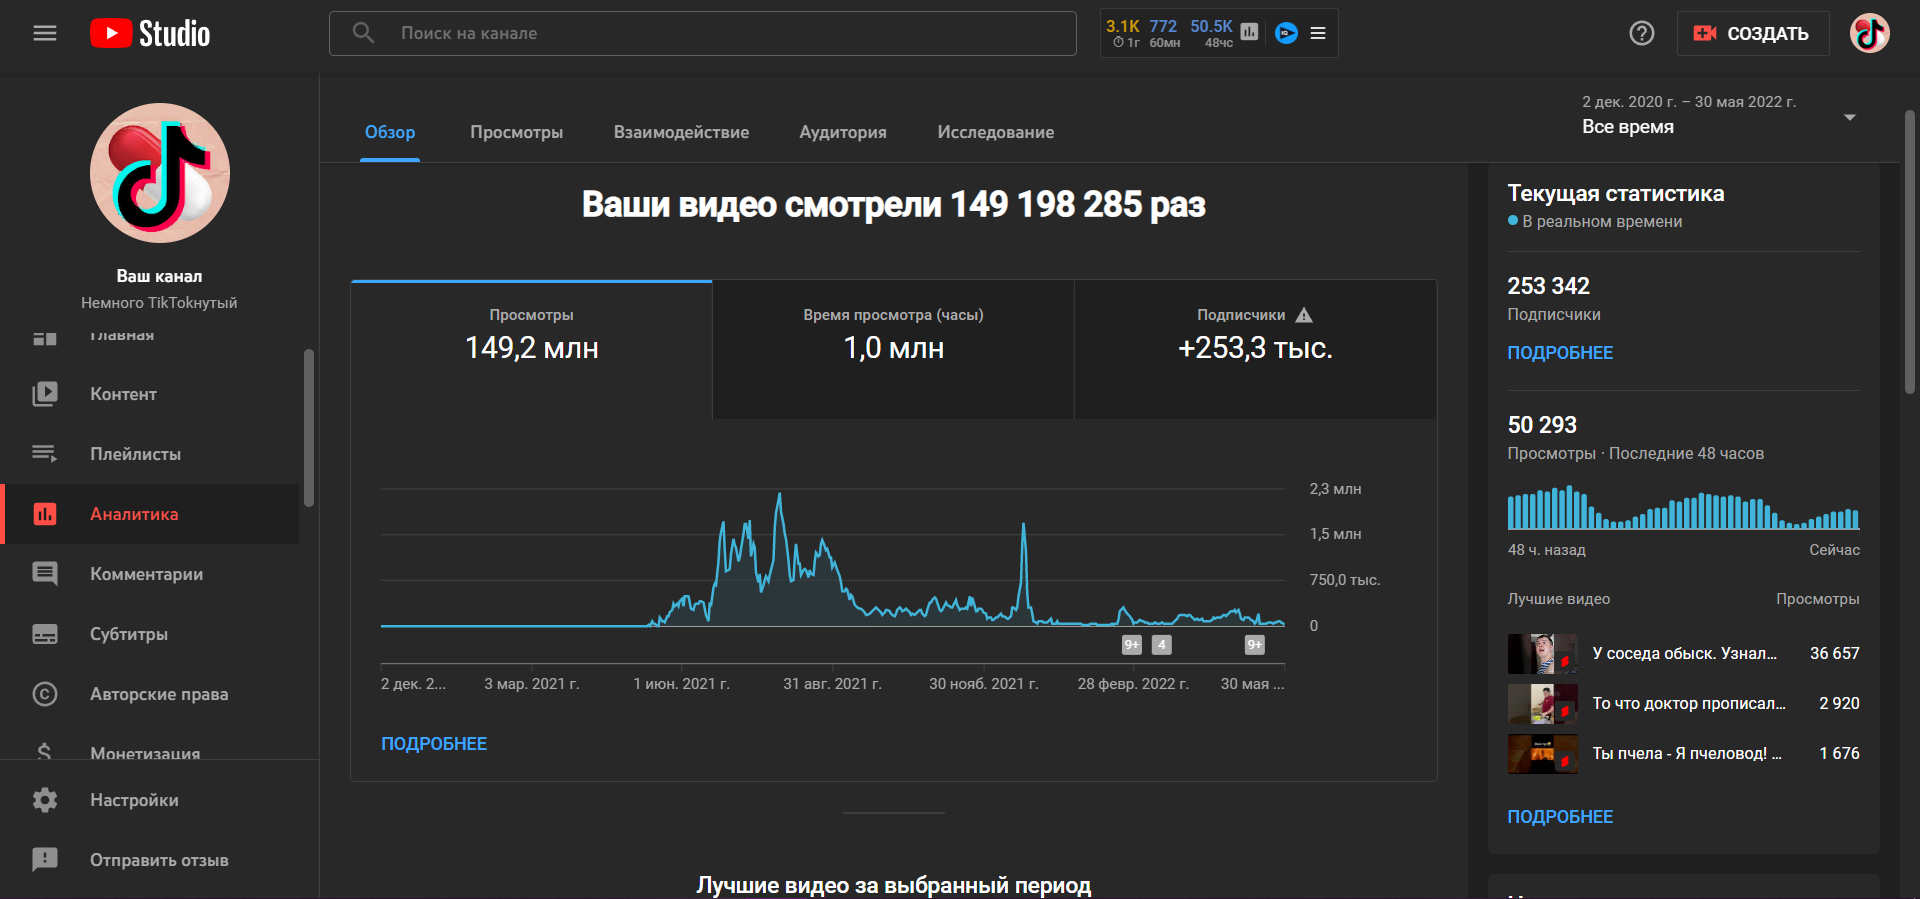Switch to the Обзор tab
This screenshot has height=899, width=1920.
[x=390, y=132]
